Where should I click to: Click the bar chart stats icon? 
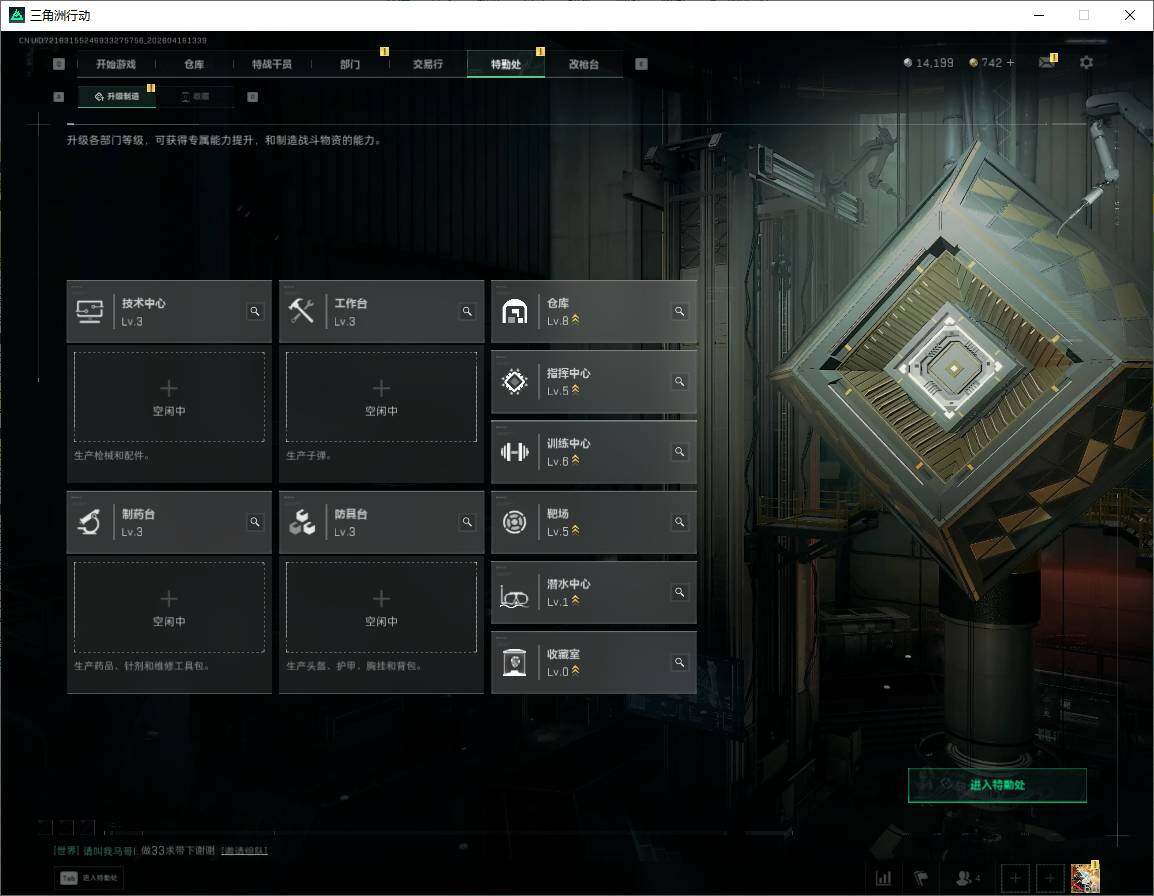(883, 878)
